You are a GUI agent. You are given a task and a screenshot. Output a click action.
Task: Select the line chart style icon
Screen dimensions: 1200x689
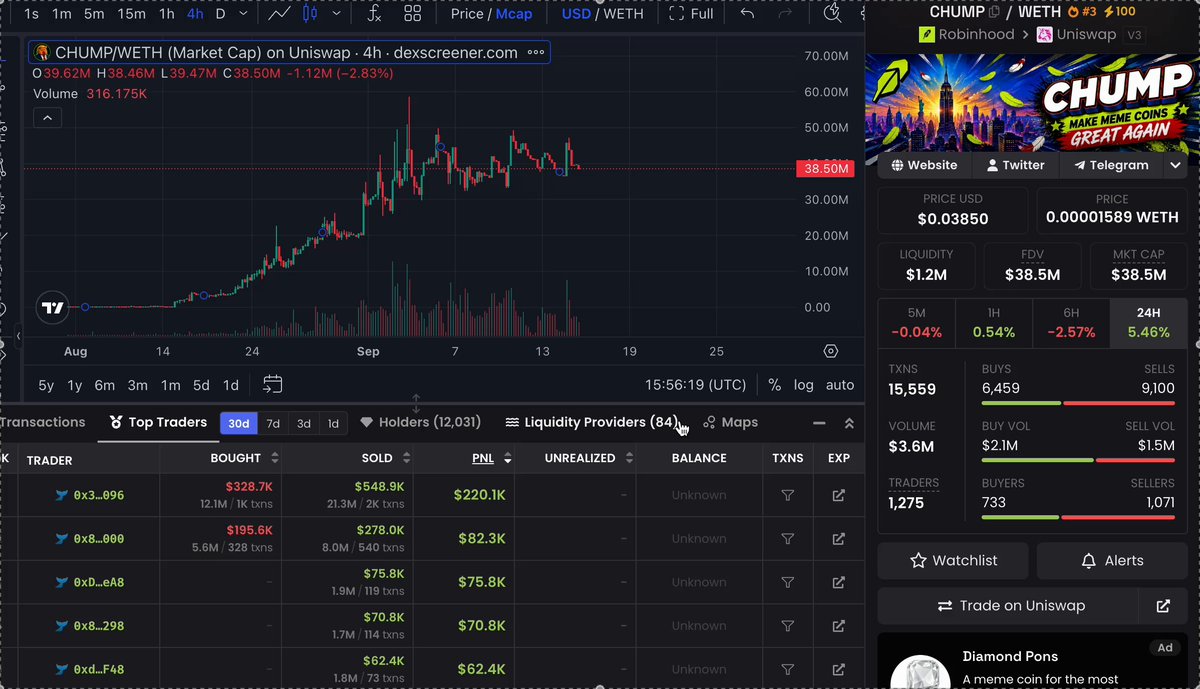pos(280,14)
